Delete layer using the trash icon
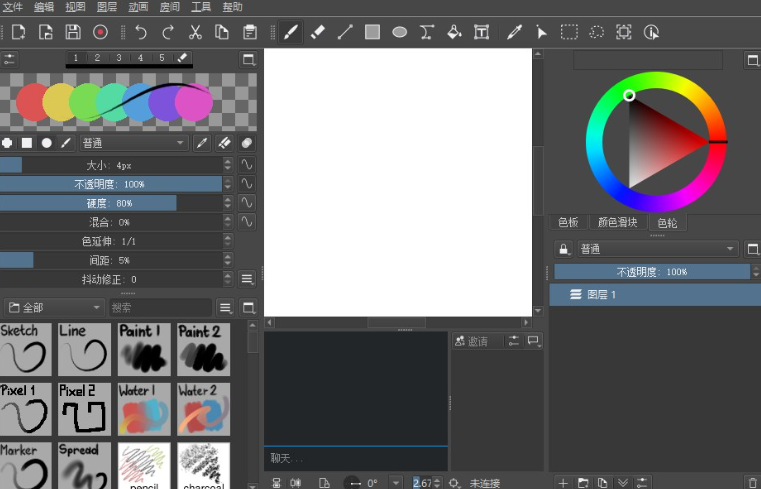Screen dimensions: 761x489 click(x=753, y=483)
